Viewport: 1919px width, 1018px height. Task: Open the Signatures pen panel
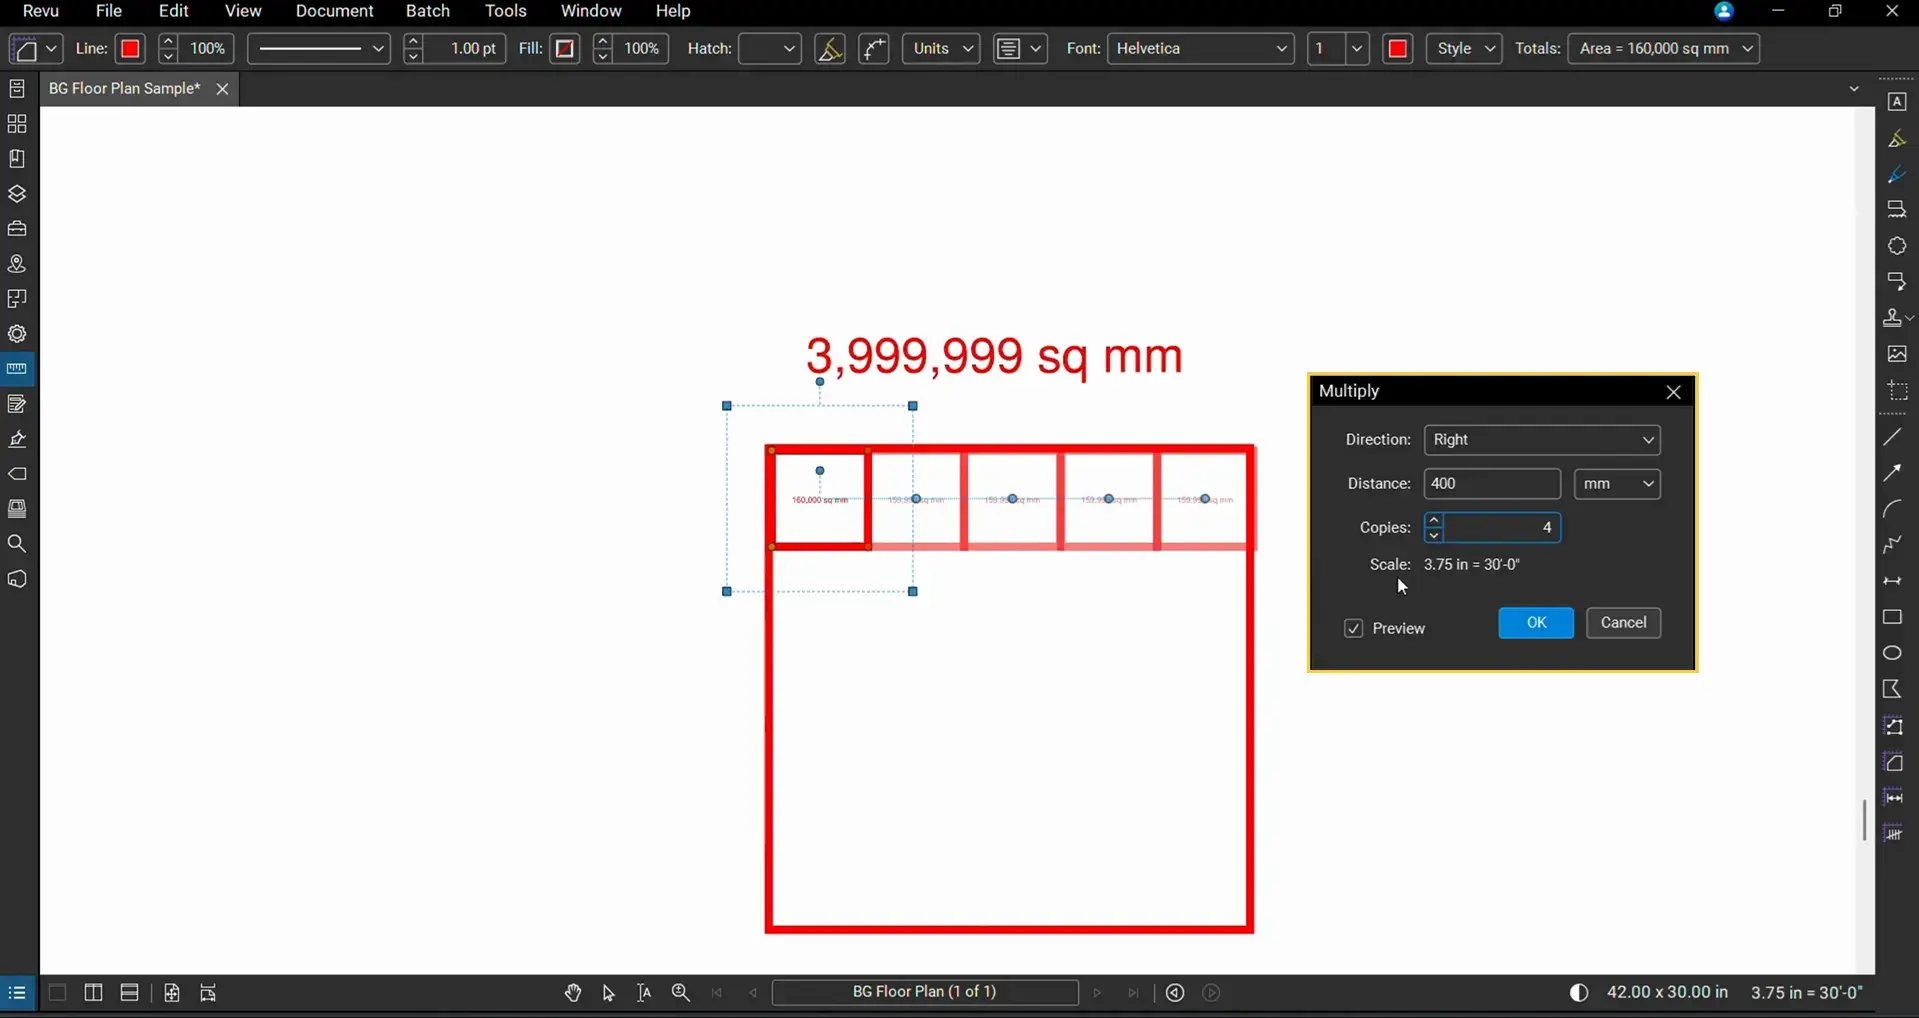[x=17, y=439]
